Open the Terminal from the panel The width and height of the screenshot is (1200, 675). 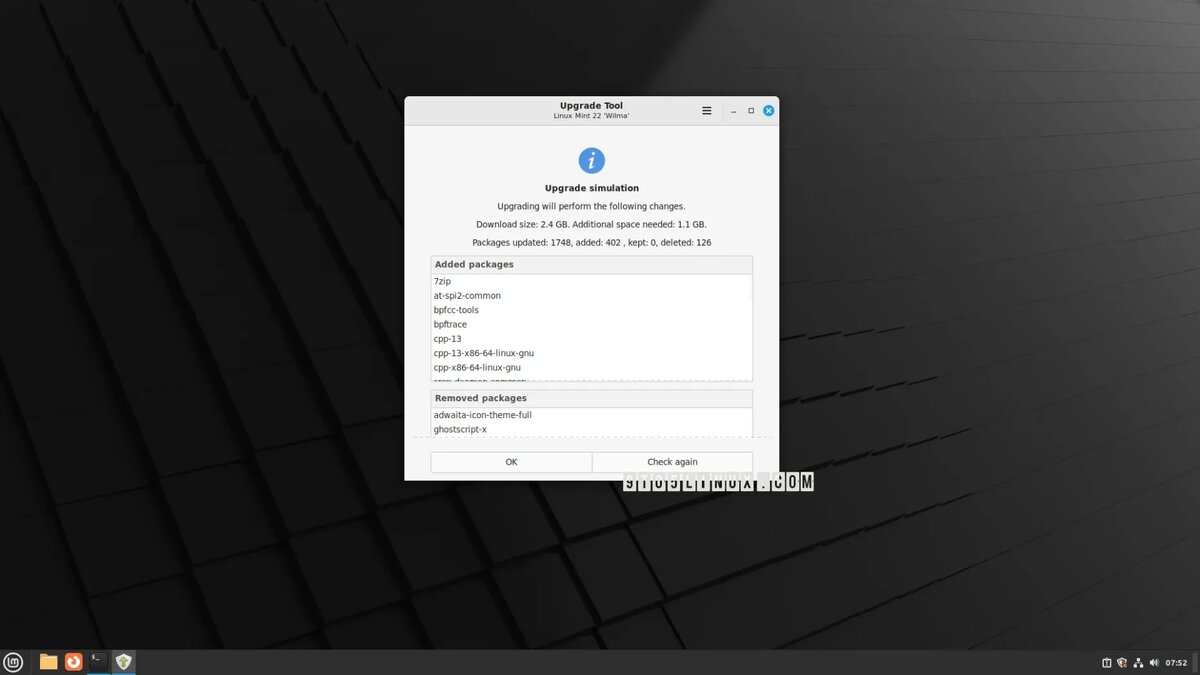point(98,662)
